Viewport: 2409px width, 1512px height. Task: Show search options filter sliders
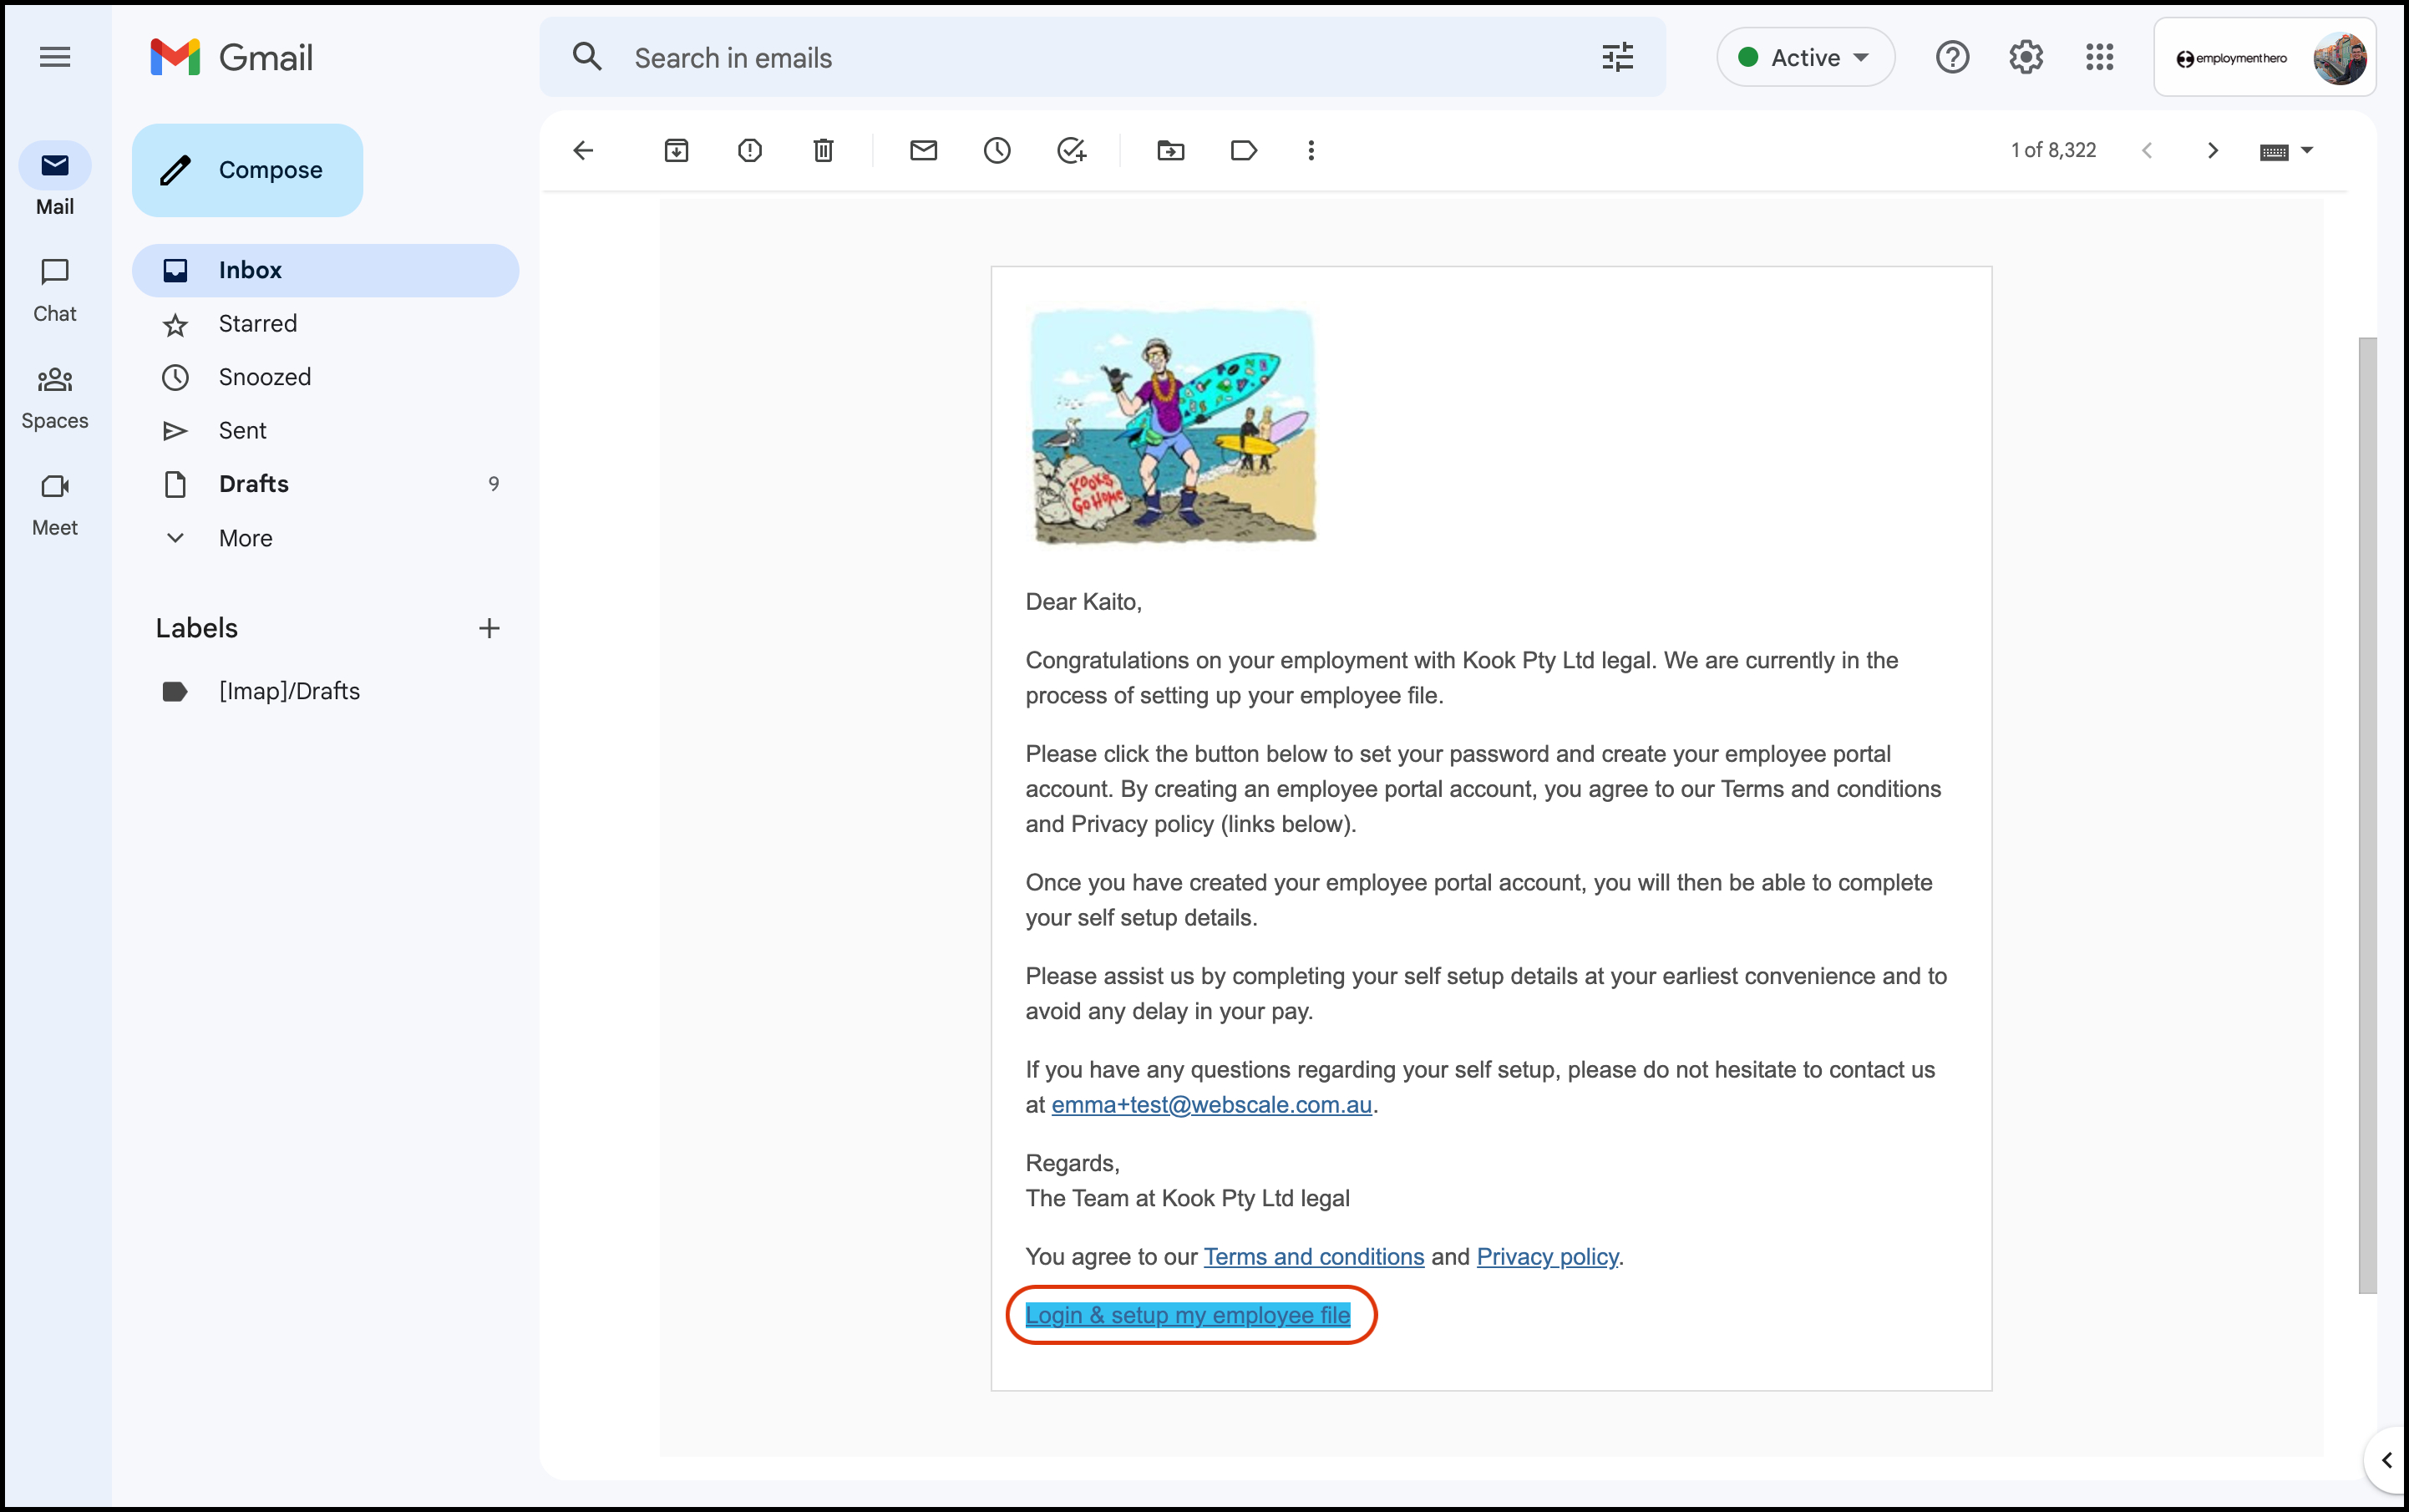pos(1617,58)
